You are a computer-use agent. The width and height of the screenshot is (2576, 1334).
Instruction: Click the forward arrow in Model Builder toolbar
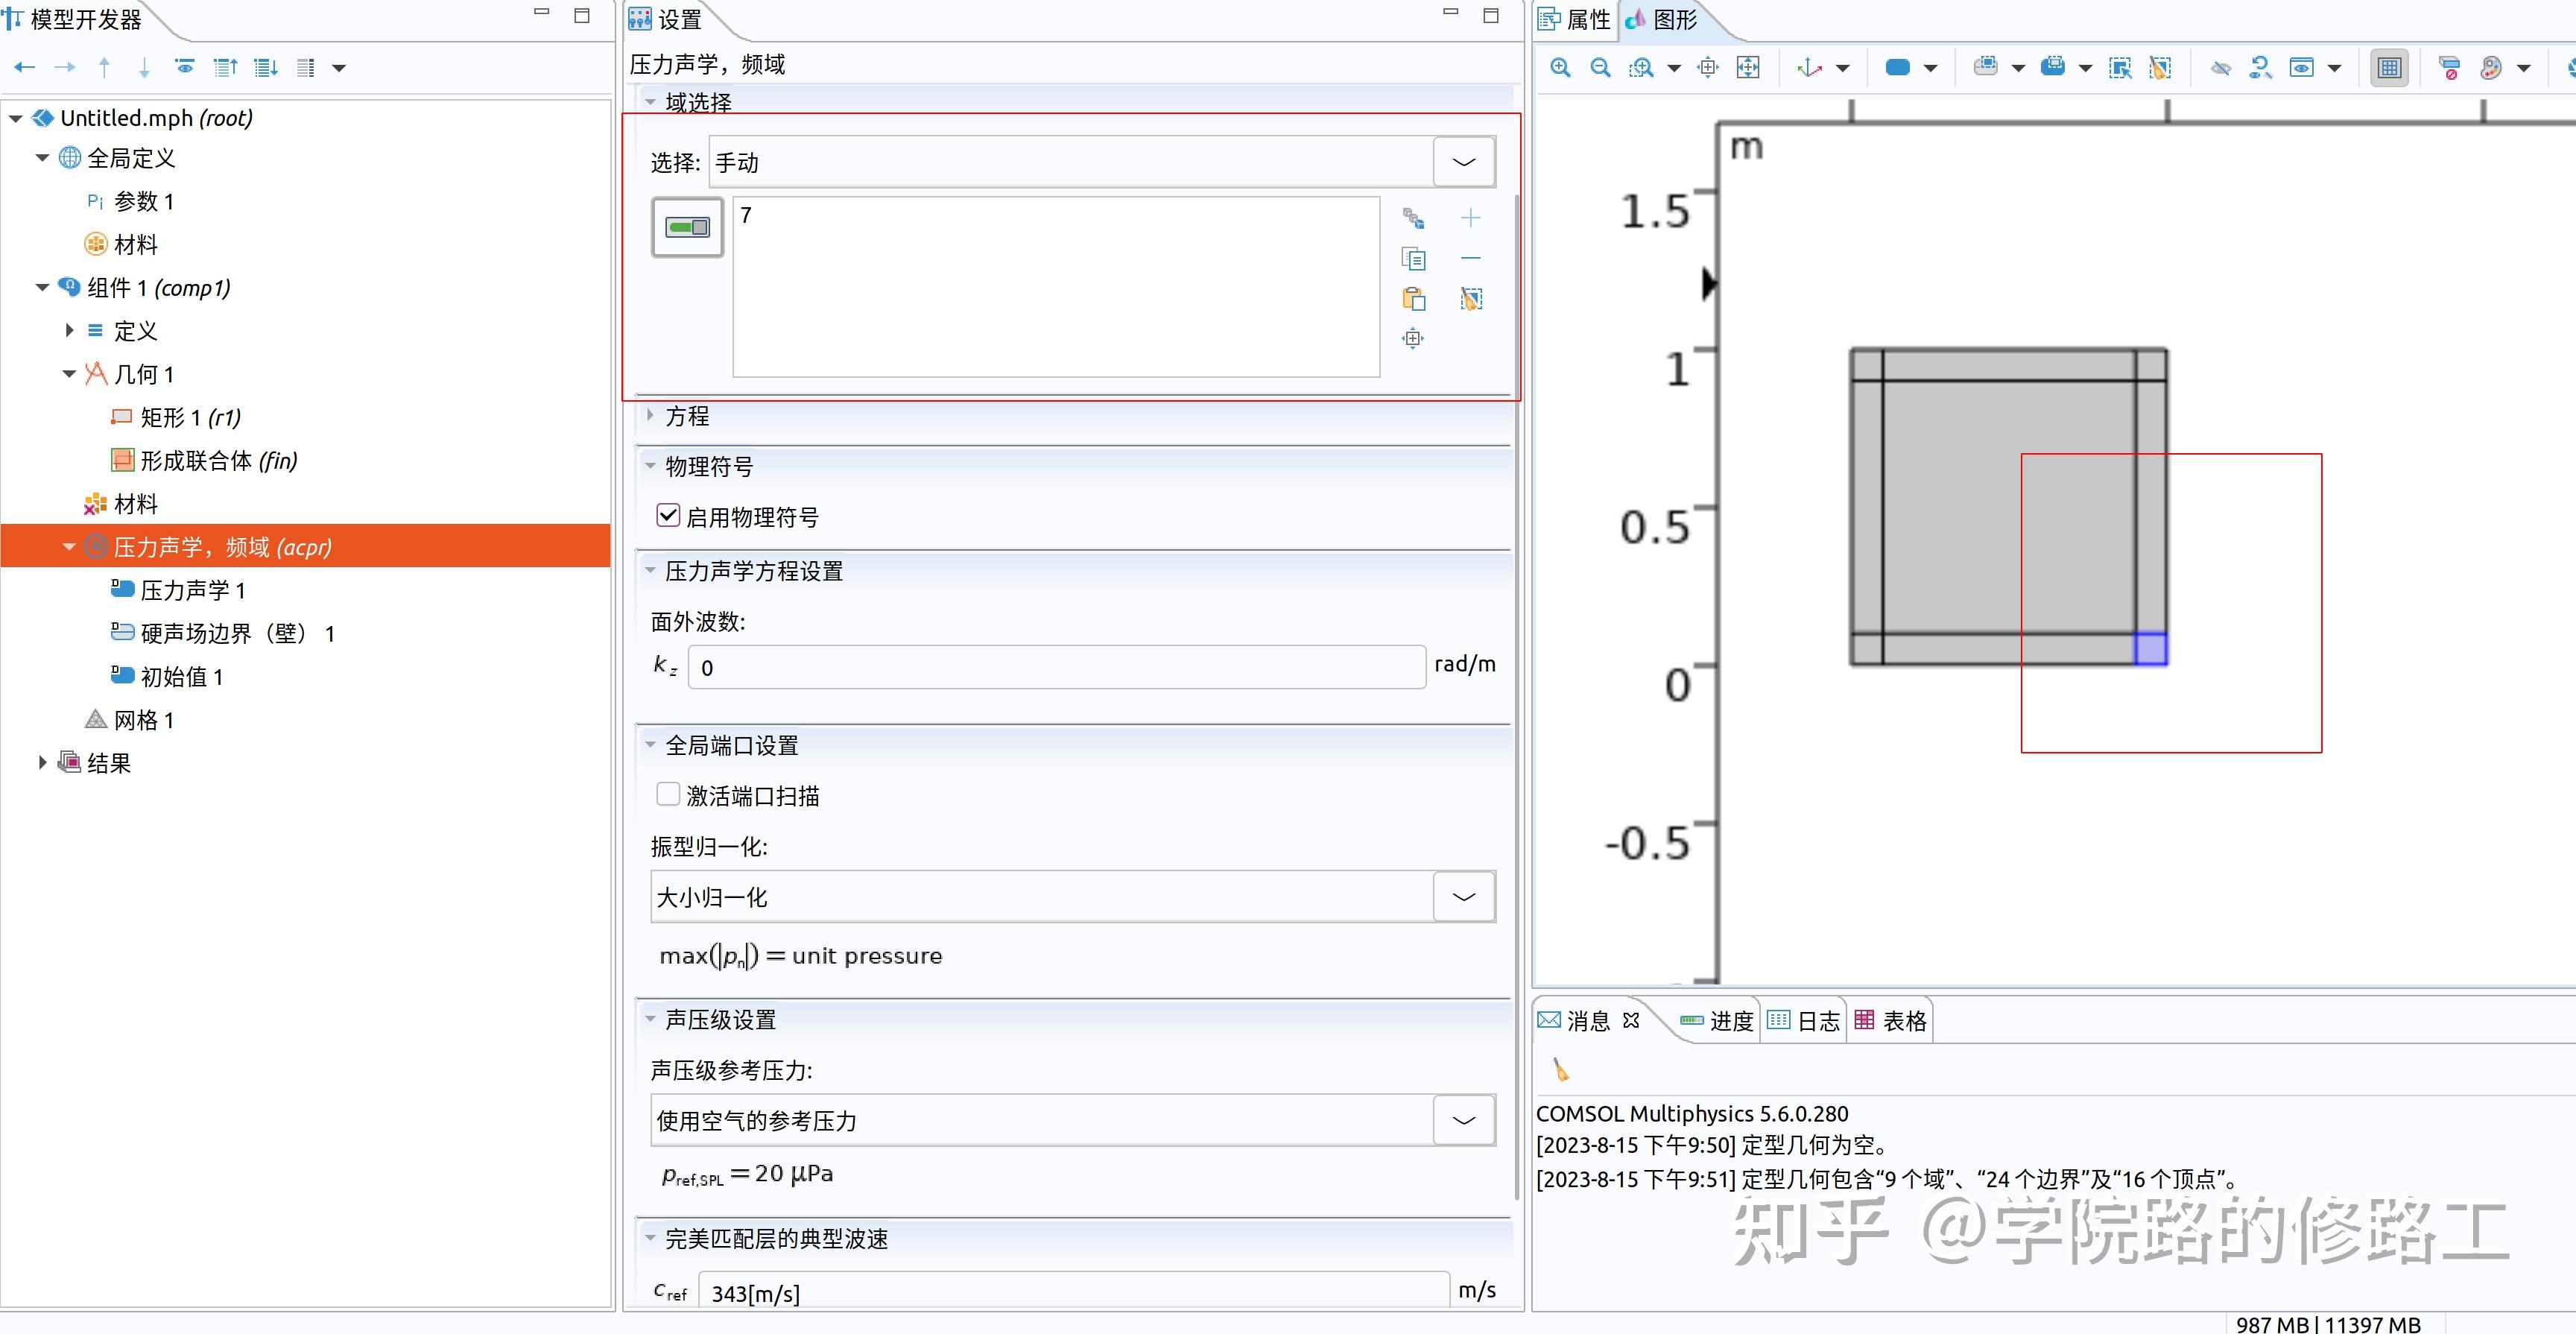point(65,68)
